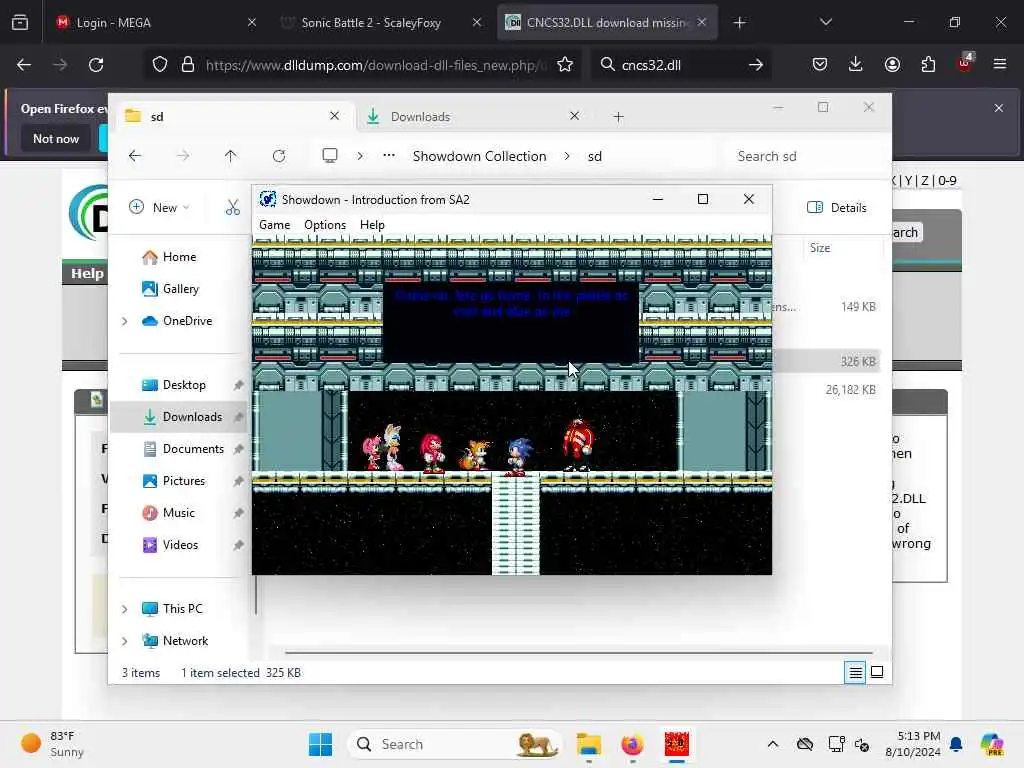Image resolution: width=1024 pixels, height=768 pixels.
Task: Select Videos in the sidebar
Action: pyautogui.click(x=180, y=545)
